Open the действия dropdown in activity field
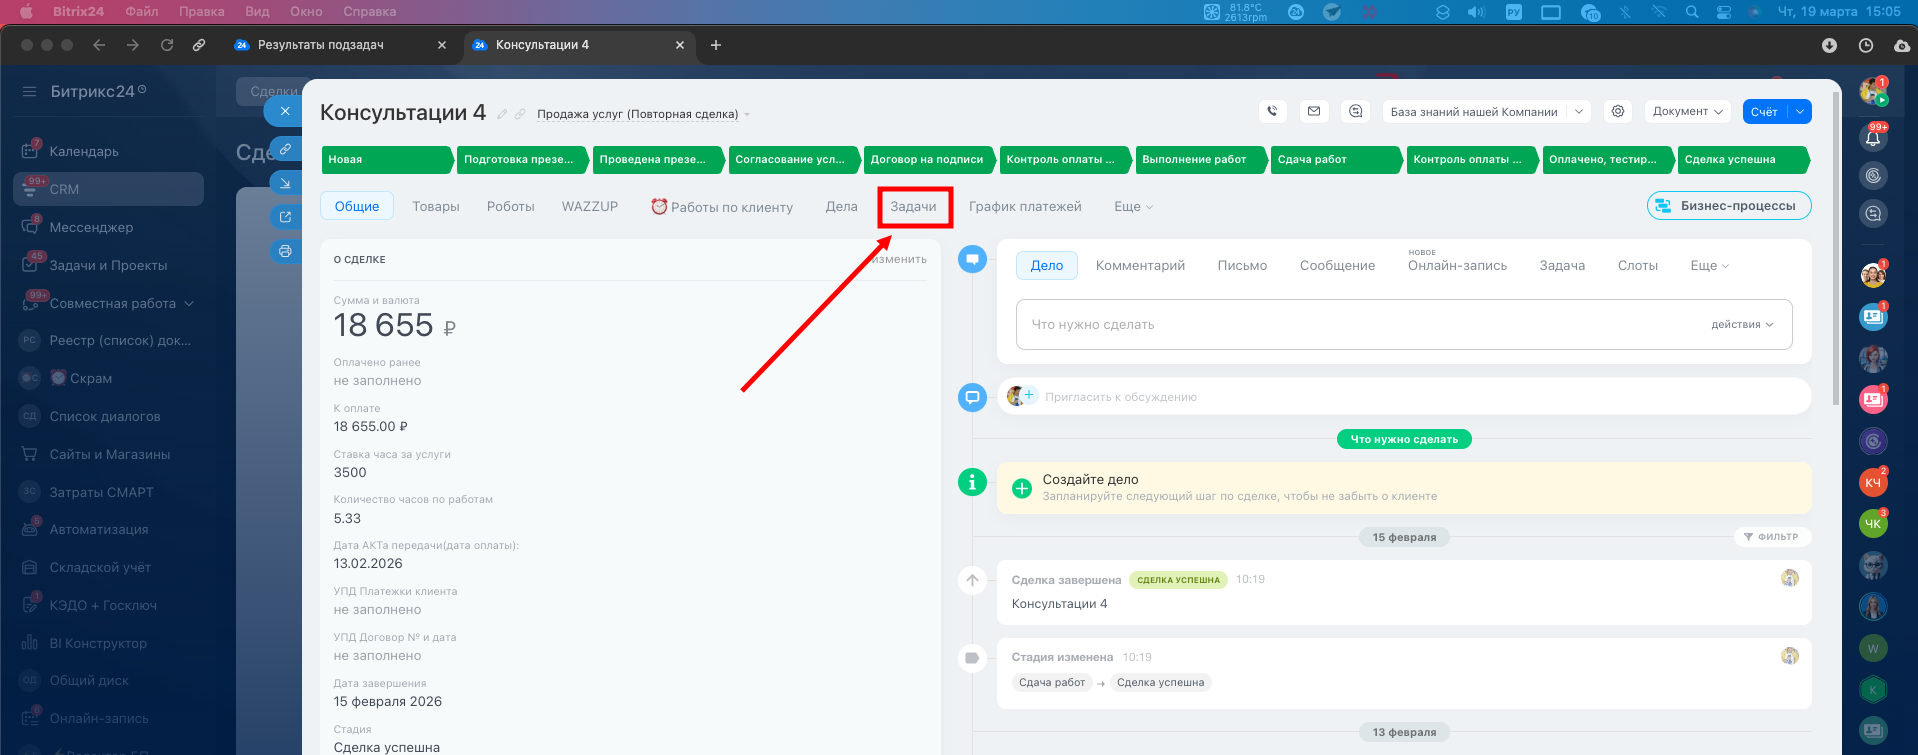1918x755 pixels. coord(1742,325)
